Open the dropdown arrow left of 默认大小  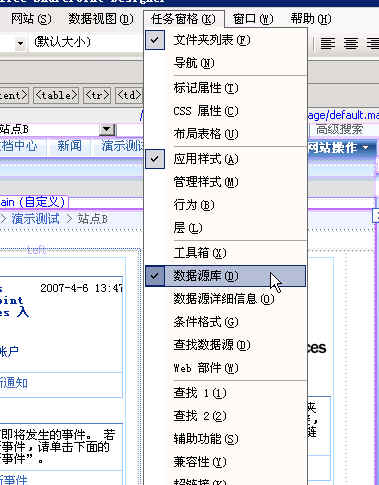20,43
